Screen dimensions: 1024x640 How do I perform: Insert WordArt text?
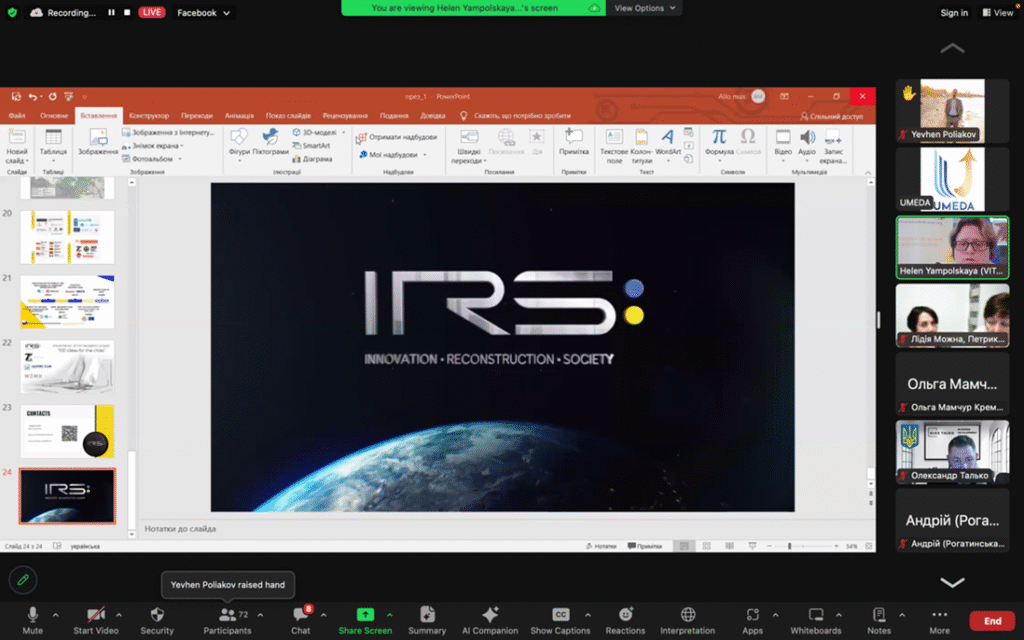(667, 142)
